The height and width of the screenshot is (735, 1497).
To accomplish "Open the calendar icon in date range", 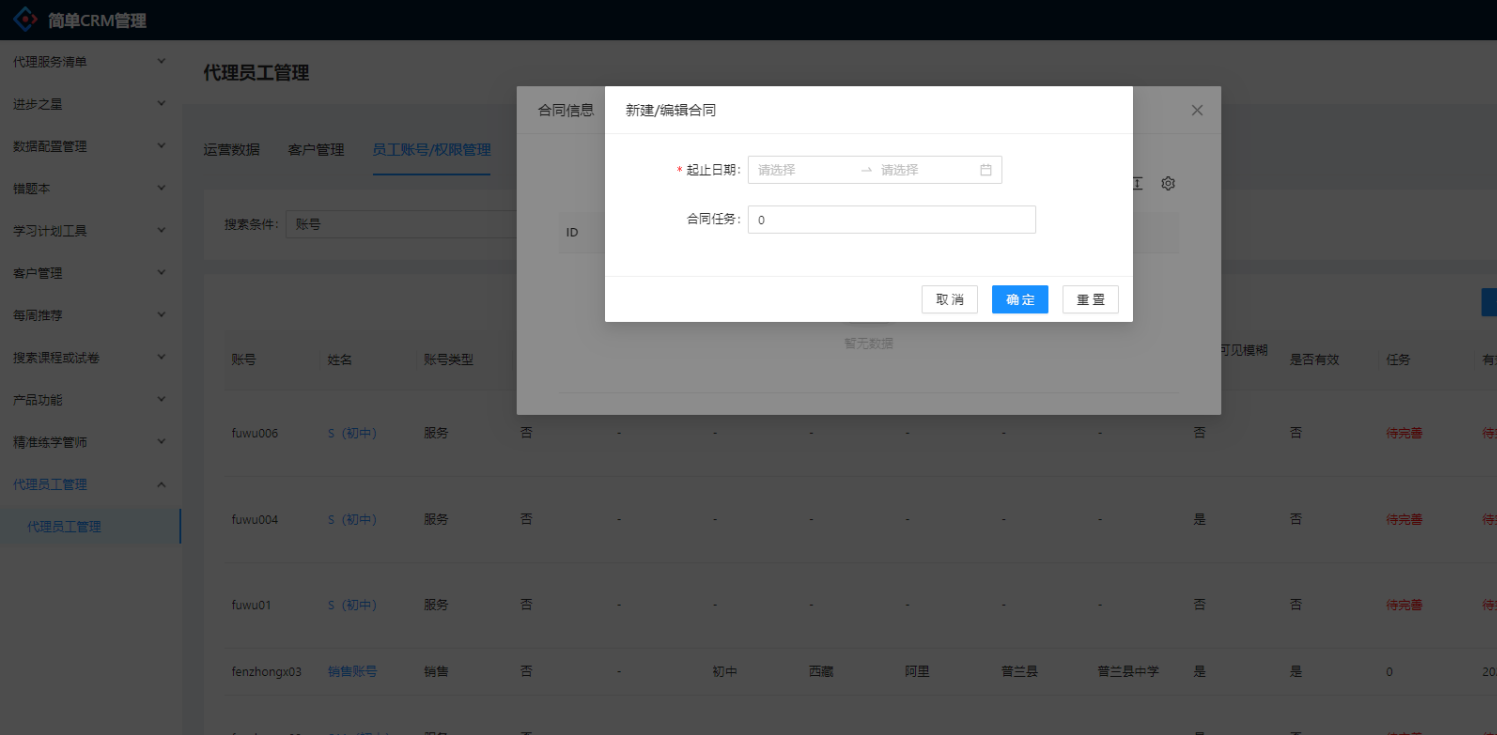I will point(985,170).
